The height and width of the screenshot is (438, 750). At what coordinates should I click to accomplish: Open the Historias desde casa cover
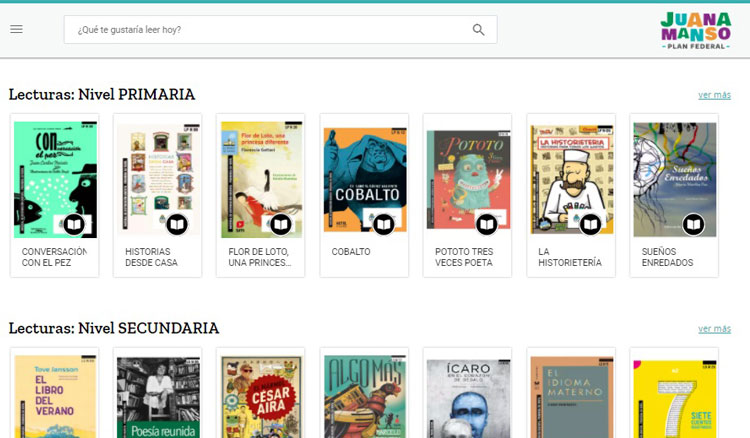[x=158, y=179]
